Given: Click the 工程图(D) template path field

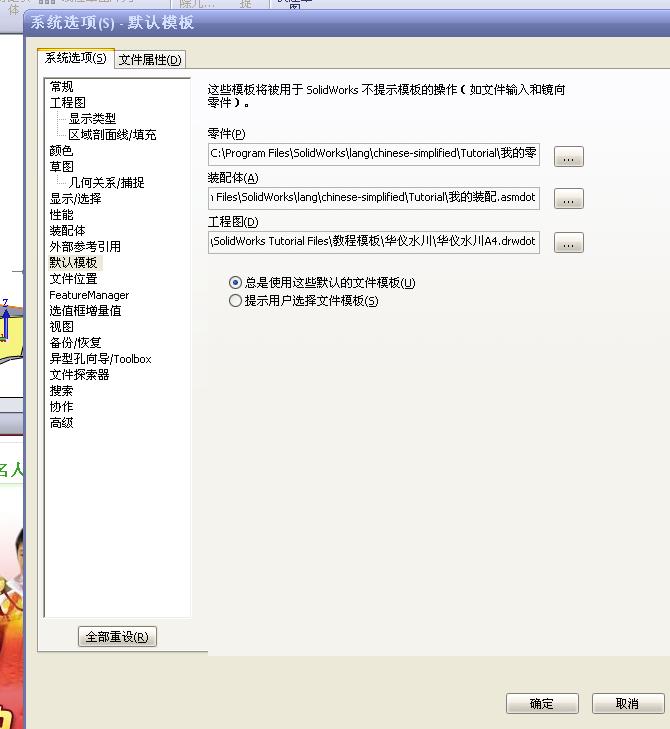Looking at the screenshot, I should pos(374,242).
